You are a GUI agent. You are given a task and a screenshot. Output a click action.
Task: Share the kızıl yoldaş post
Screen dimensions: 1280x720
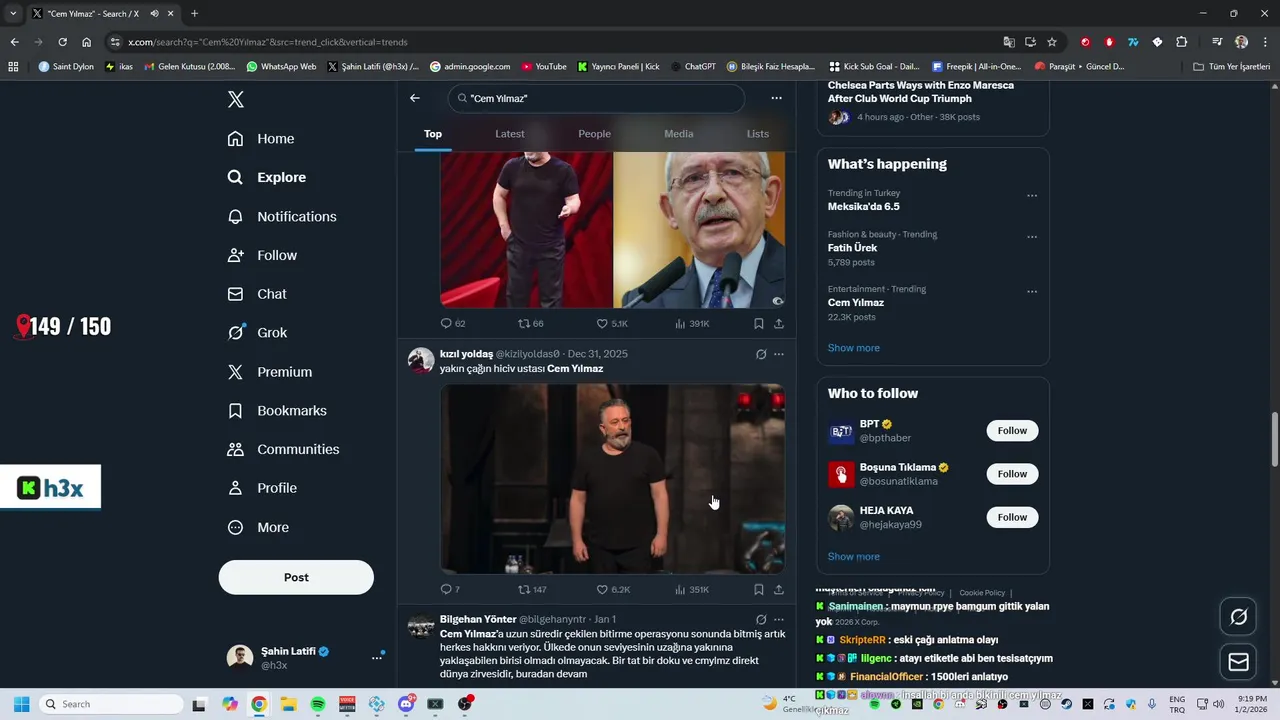click(779, 590)
